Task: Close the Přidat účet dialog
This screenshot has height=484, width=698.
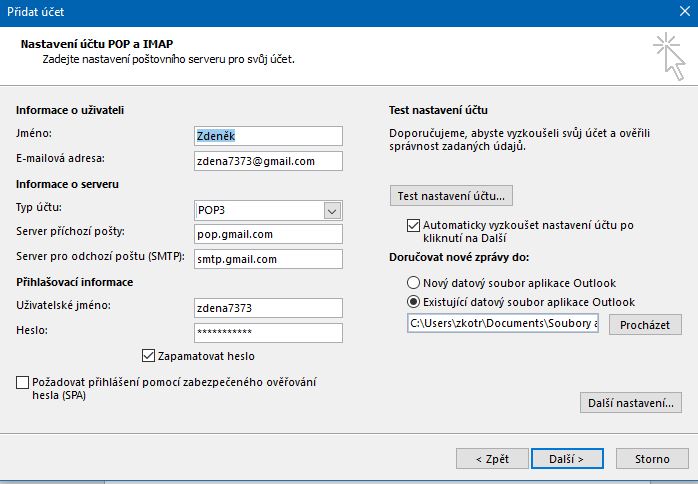Action: pyautogui.click(x=678, y=12)
